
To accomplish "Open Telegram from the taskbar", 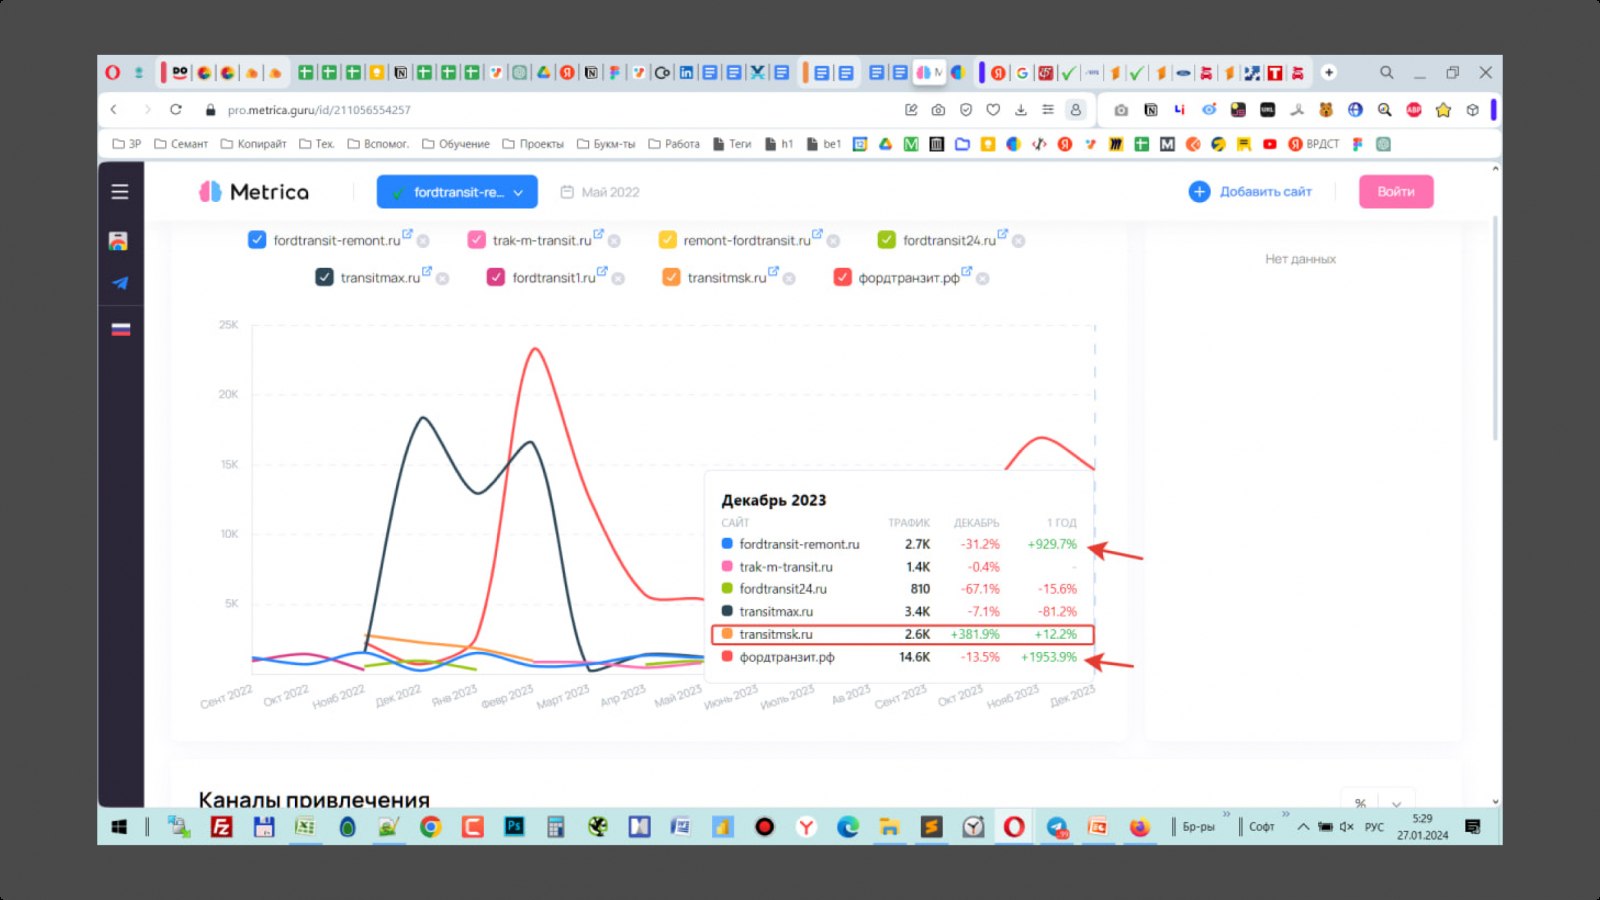I will click(1057, 827).
